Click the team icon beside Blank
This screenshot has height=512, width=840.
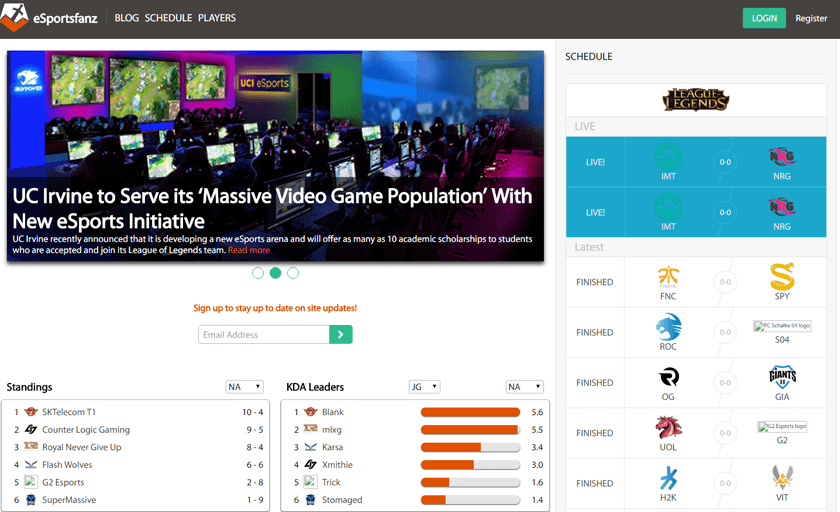[x=311, y=412]
